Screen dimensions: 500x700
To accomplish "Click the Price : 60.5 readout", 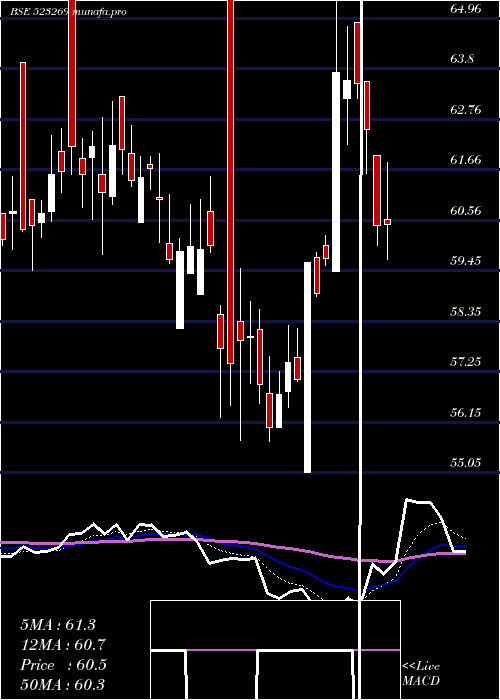I will pyautogui.click(x=63, y=665).
